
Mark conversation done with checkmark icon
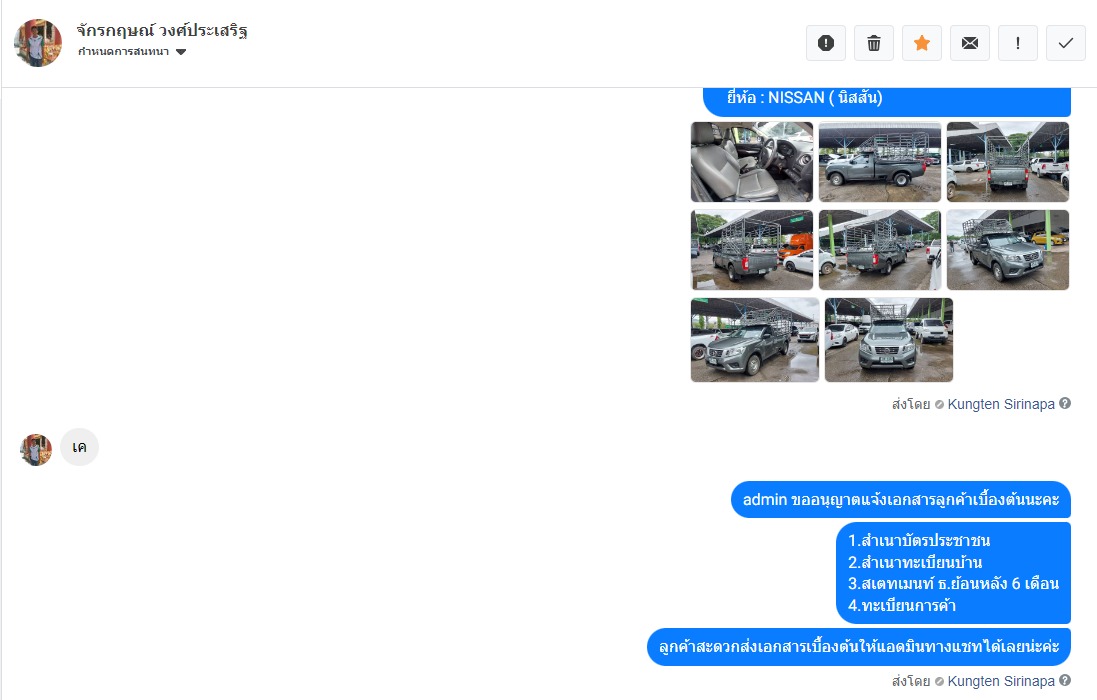[x=1066, y=43]
